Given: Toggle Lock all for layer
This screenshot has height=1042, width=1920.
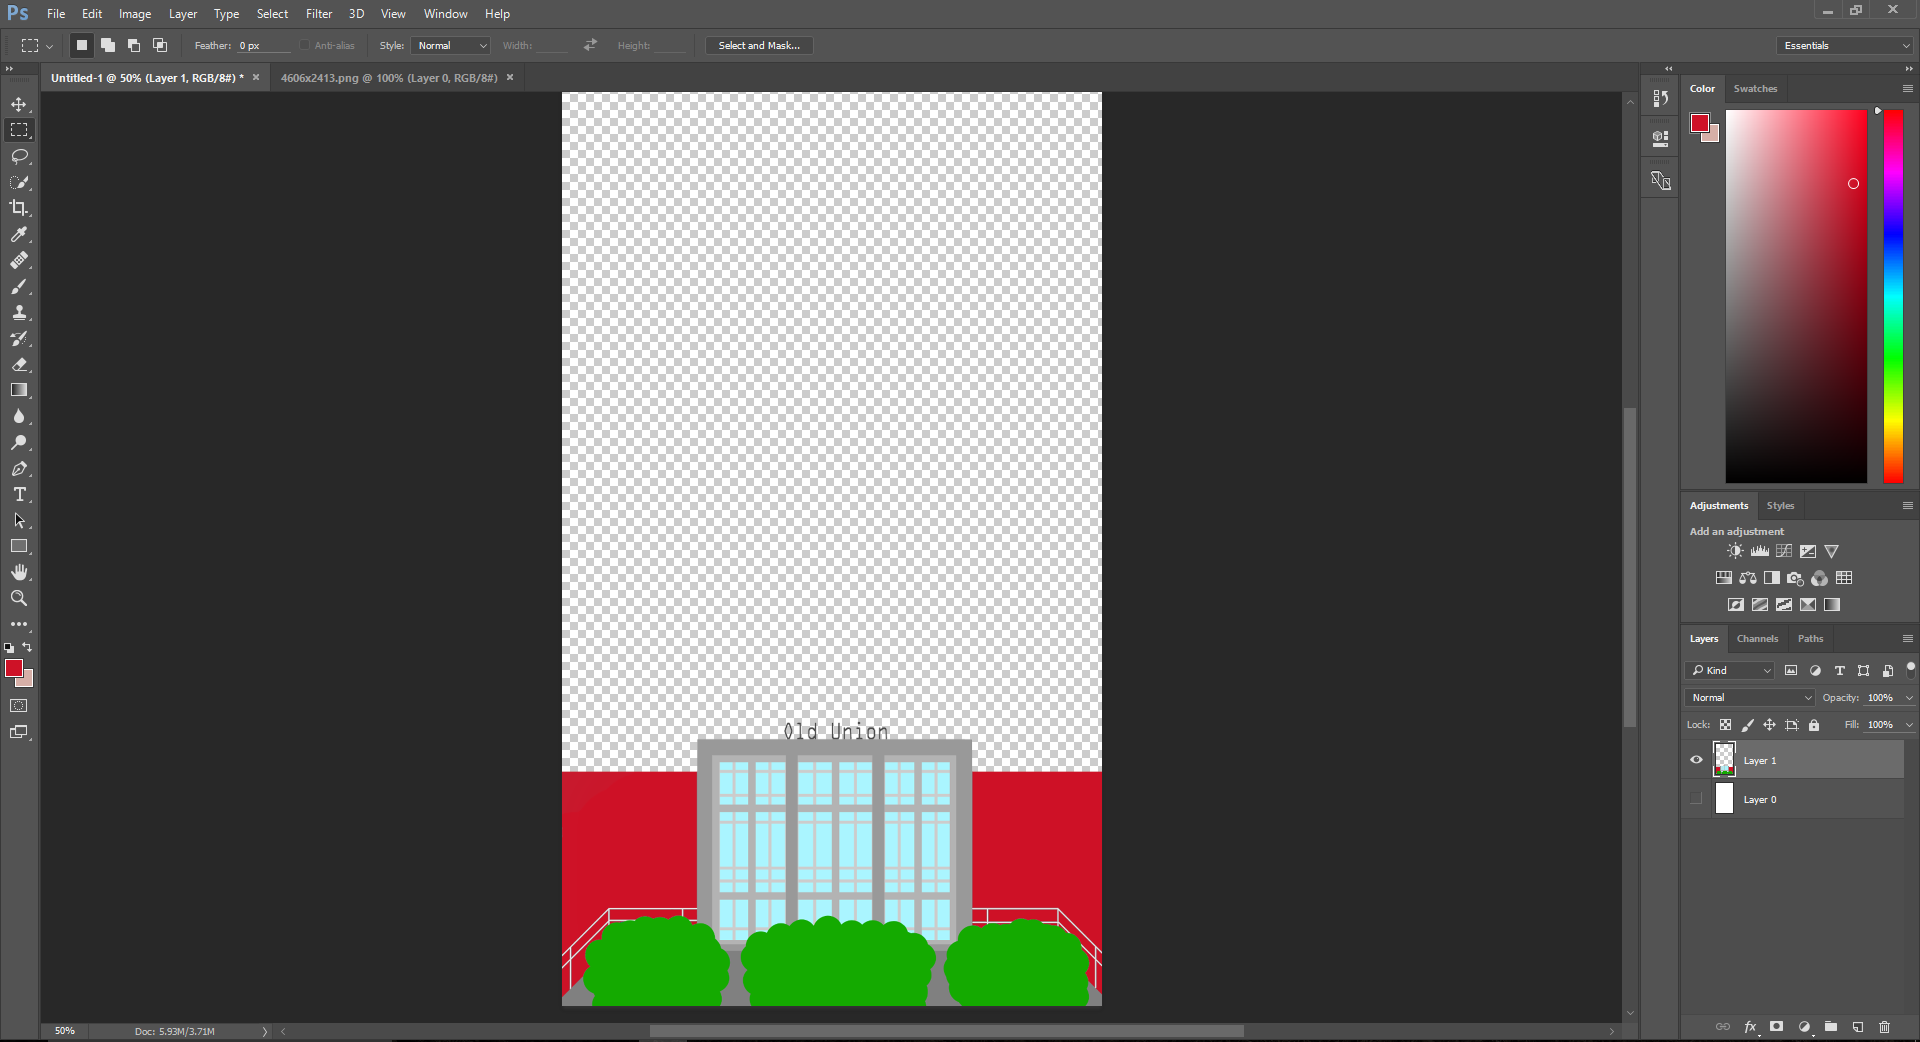Looking at the screenshot, I should point(1814,725).
